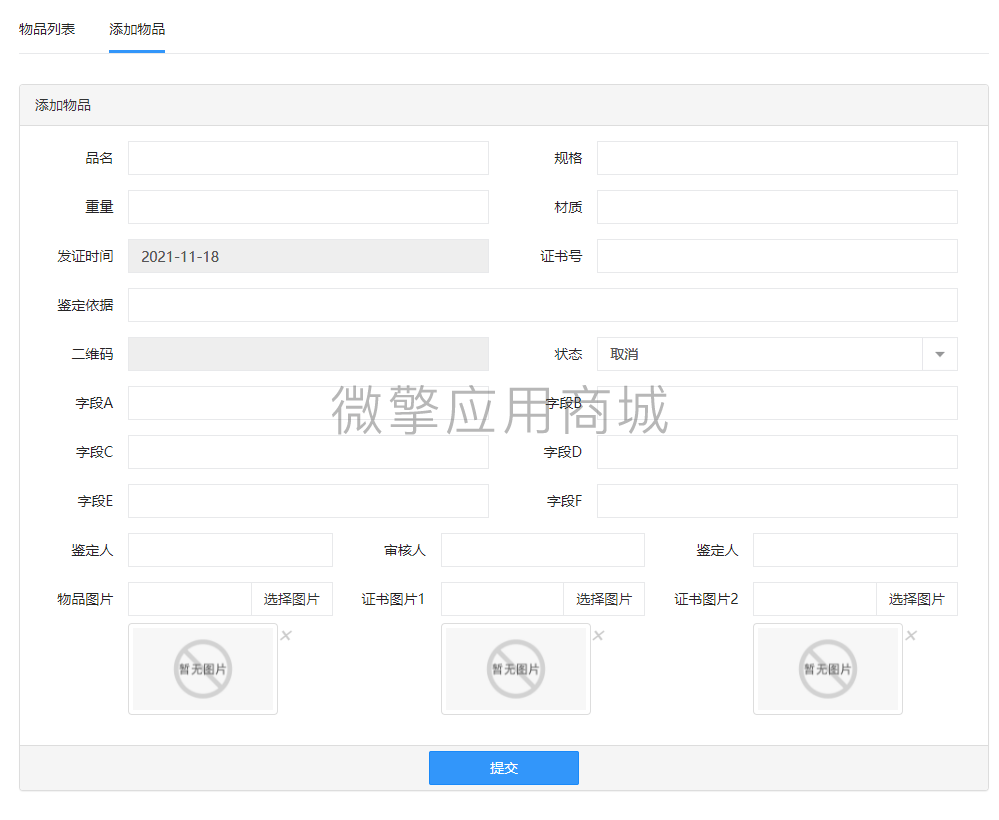Open the 发证时间 date field 2021-11-18
Viewport: 999px width, 820px height.
point(308,256)
